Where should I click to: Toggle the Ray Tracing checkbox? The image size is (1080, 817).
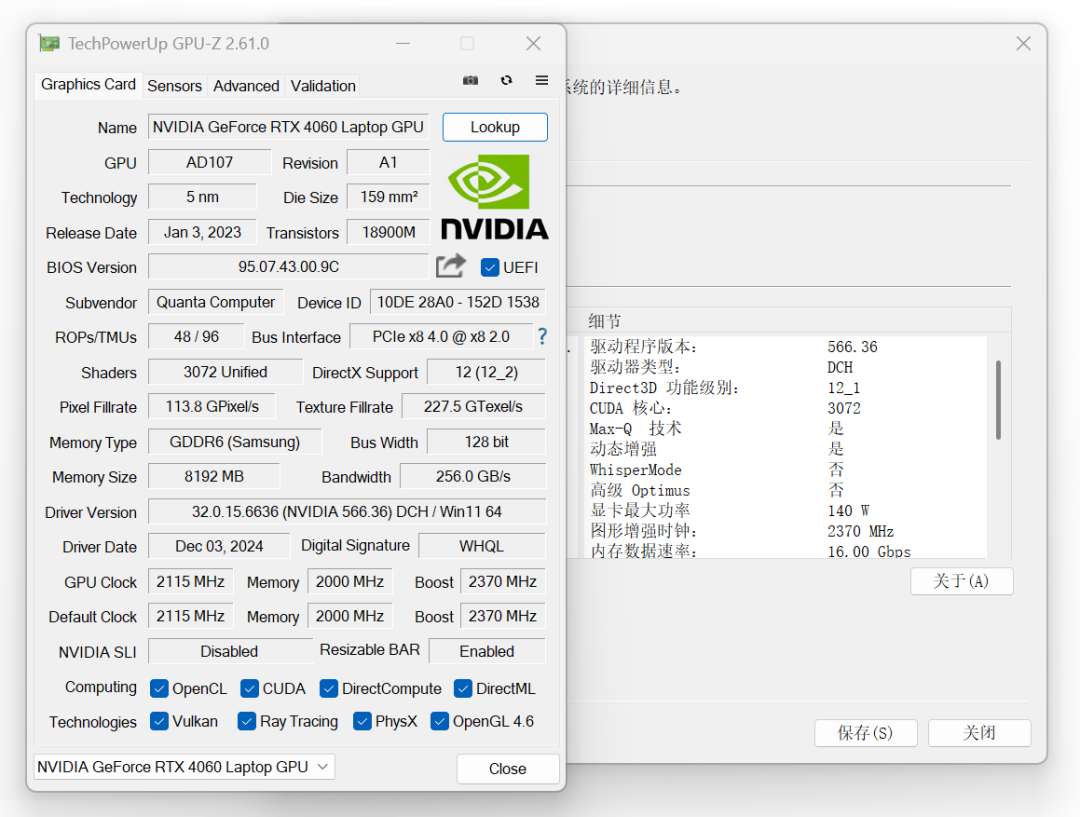click(247, 721)
